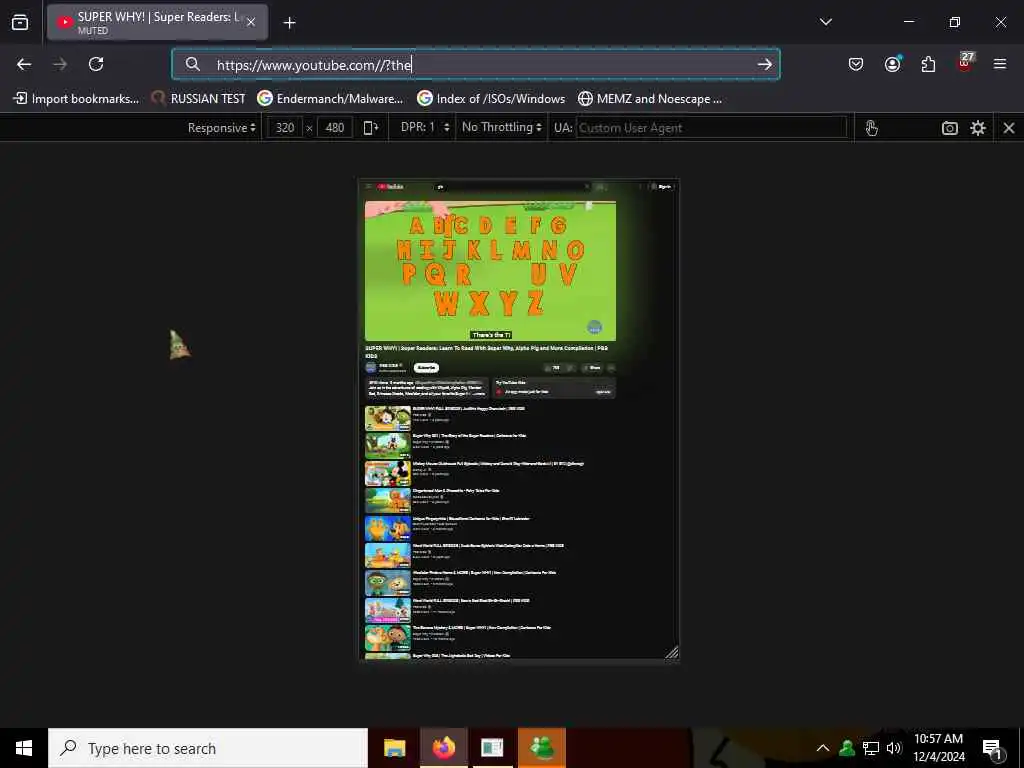Open the Responsive device preset dropdown
Image resolution: width=1024 pixels, height=768 pixels.
[x=221, y=127]
